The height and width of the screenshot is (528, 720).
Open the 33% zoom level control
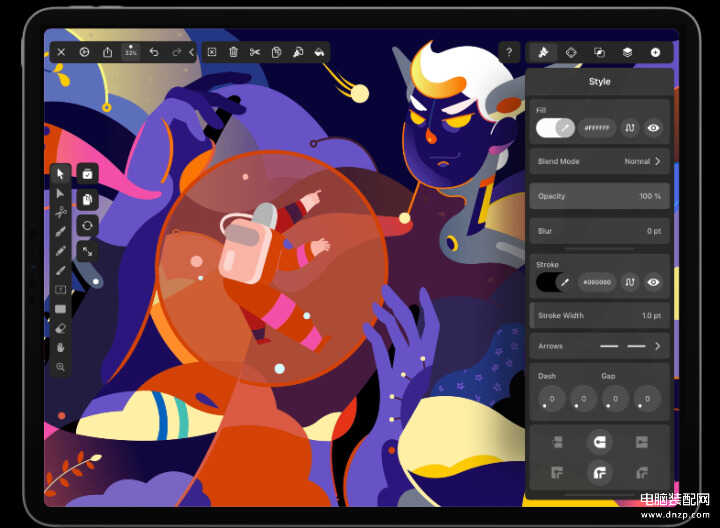point(131,52)
